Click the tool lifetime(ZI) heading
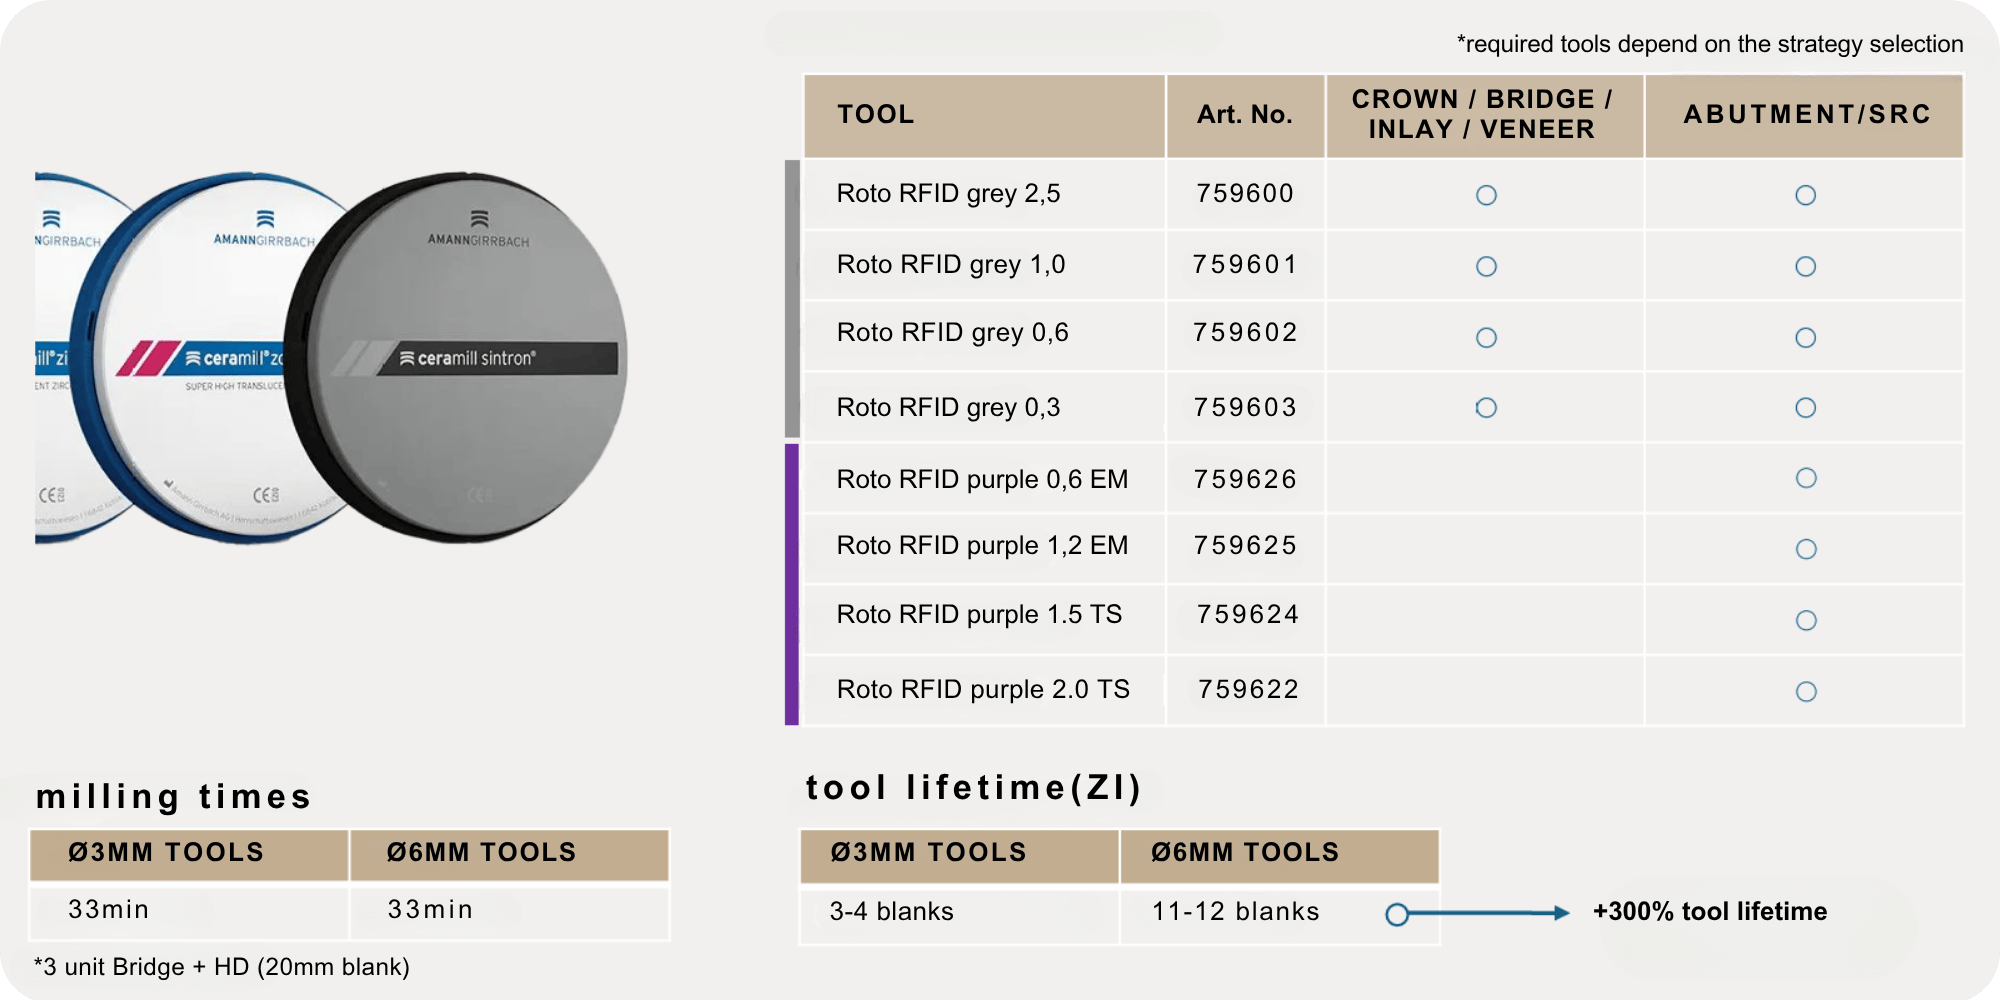 974,788
